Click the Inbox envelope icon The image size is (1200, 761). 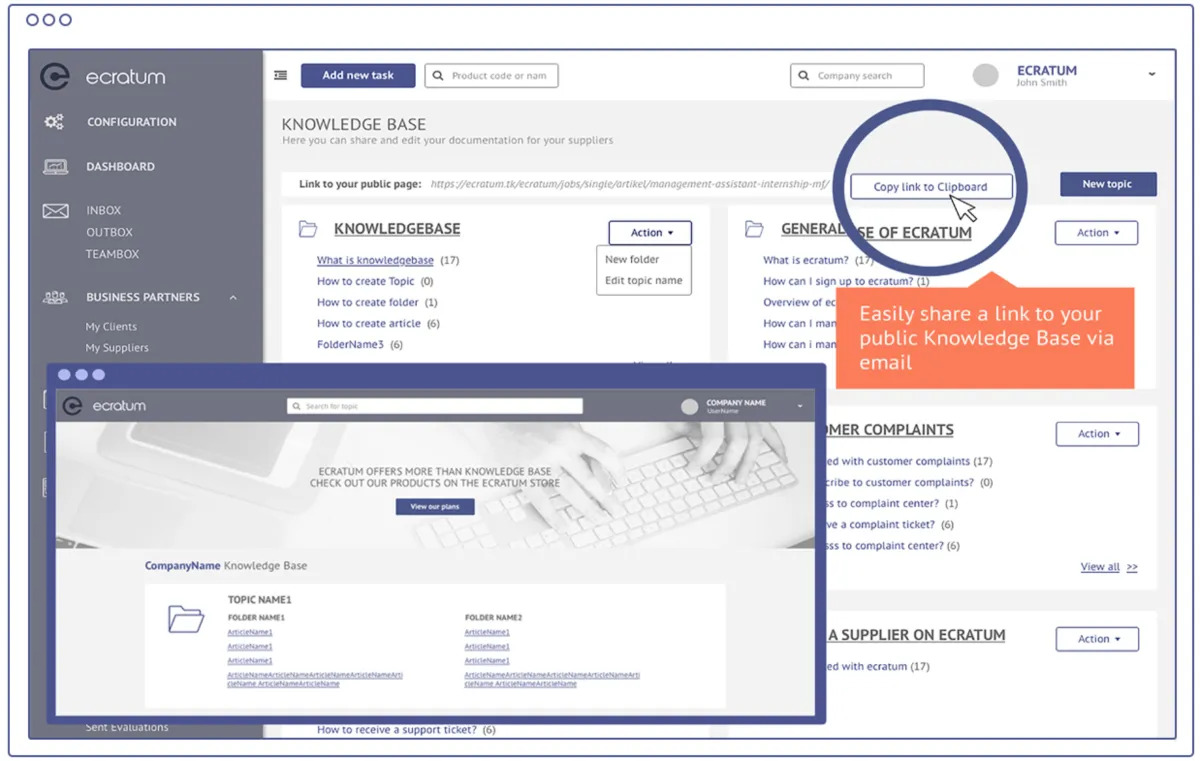tap(55, 211)
